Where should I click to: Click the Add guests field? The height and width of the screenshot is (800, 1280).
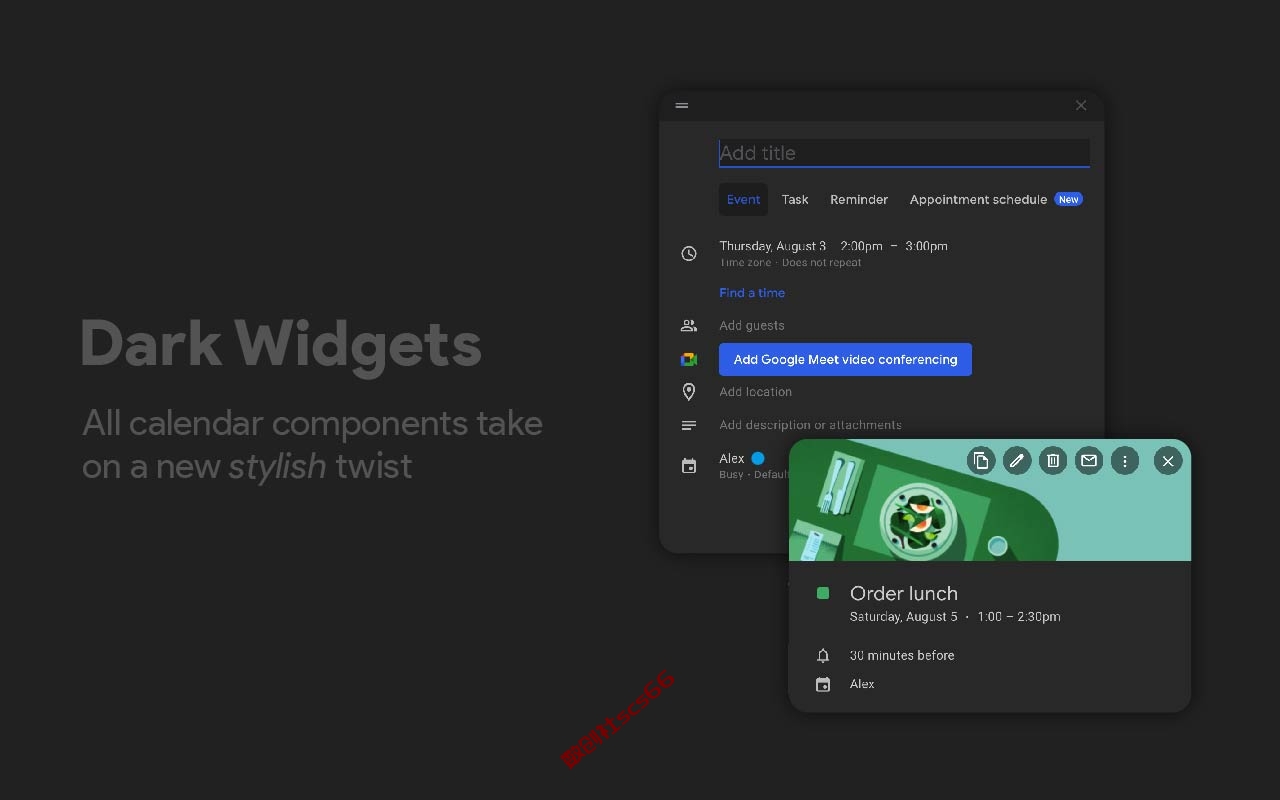point(752,325)
